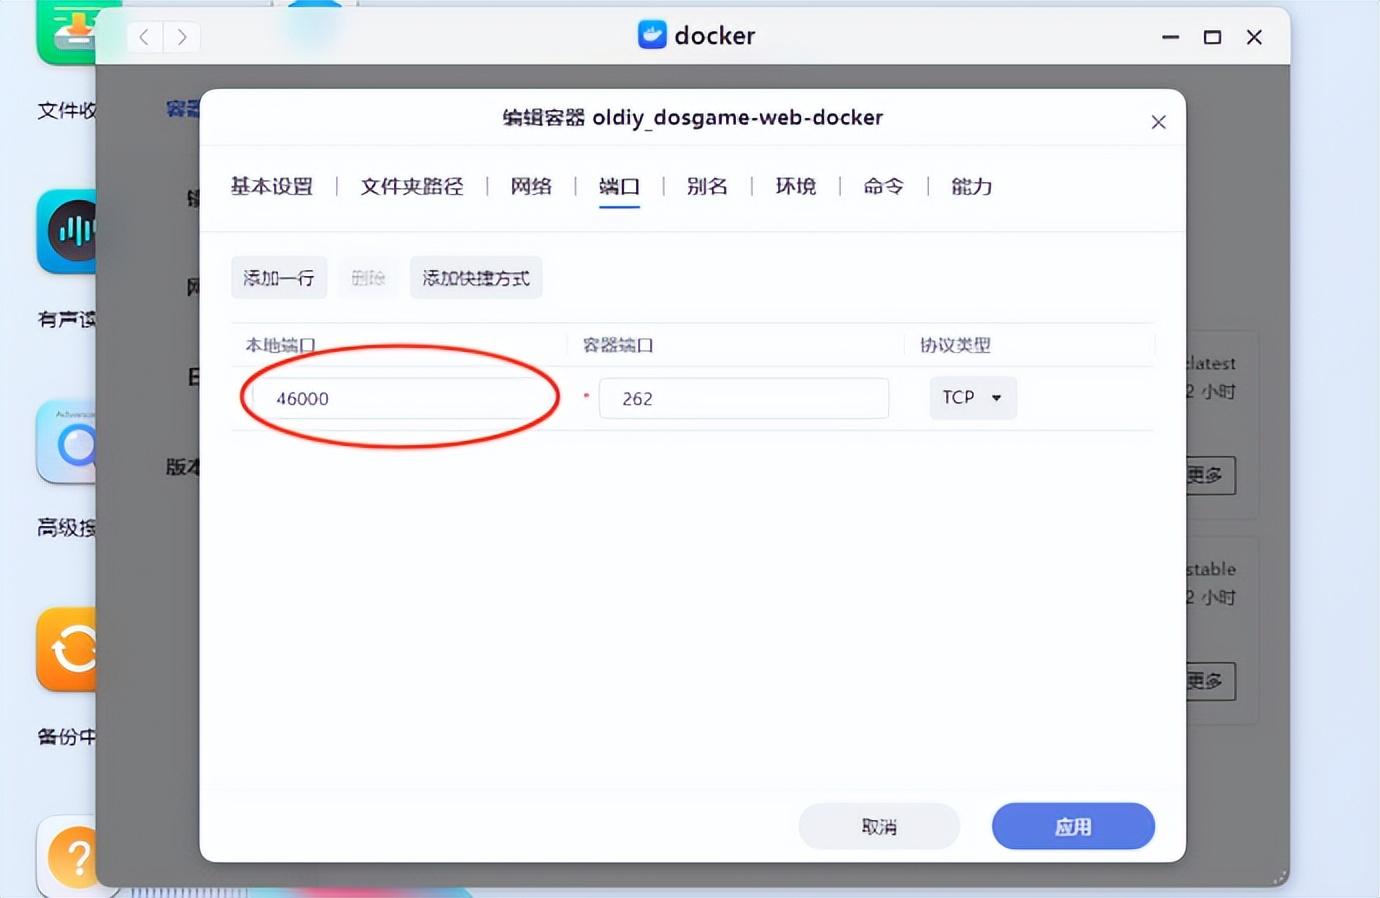Click the docker whale icon in title bar
Image resolution: width=1380 pixels, height=898 pixels.
652,35
